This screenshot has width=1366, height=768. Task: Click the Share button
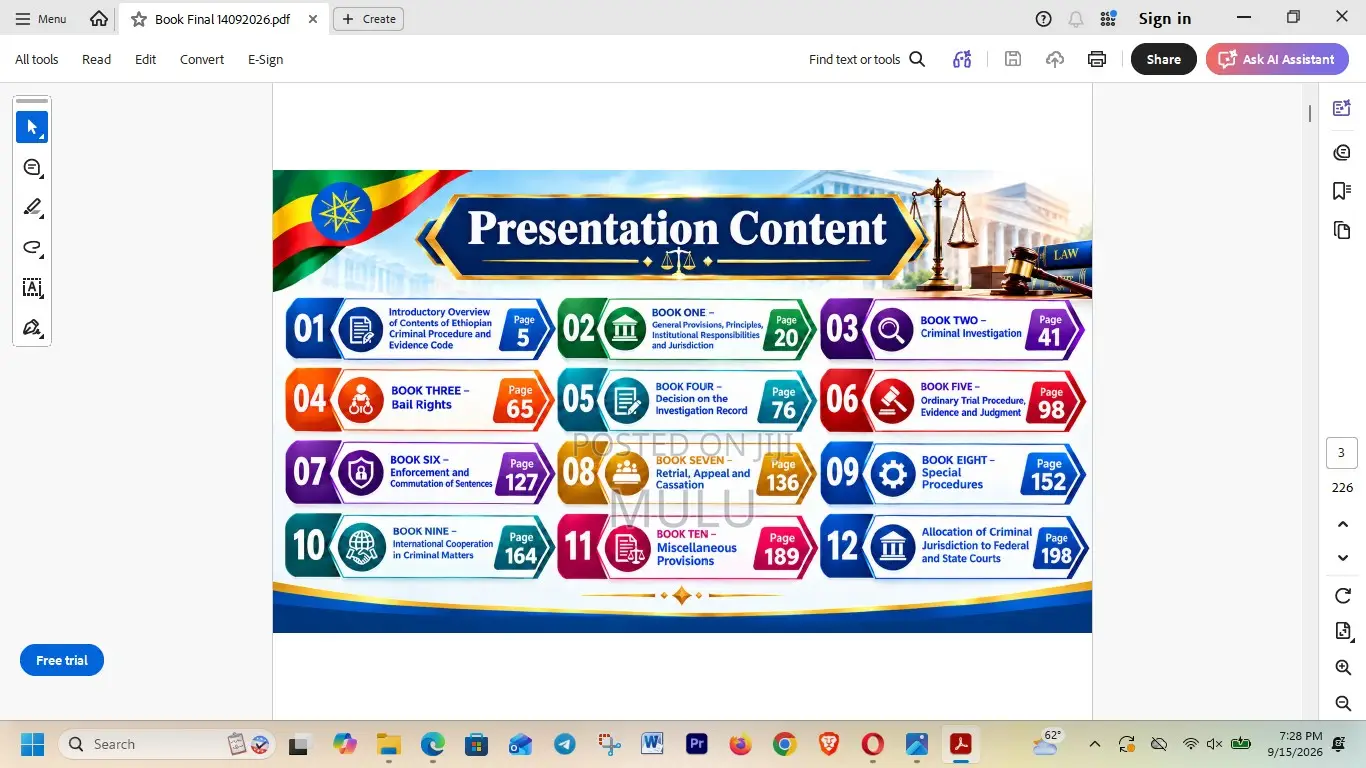point(1163,59)
